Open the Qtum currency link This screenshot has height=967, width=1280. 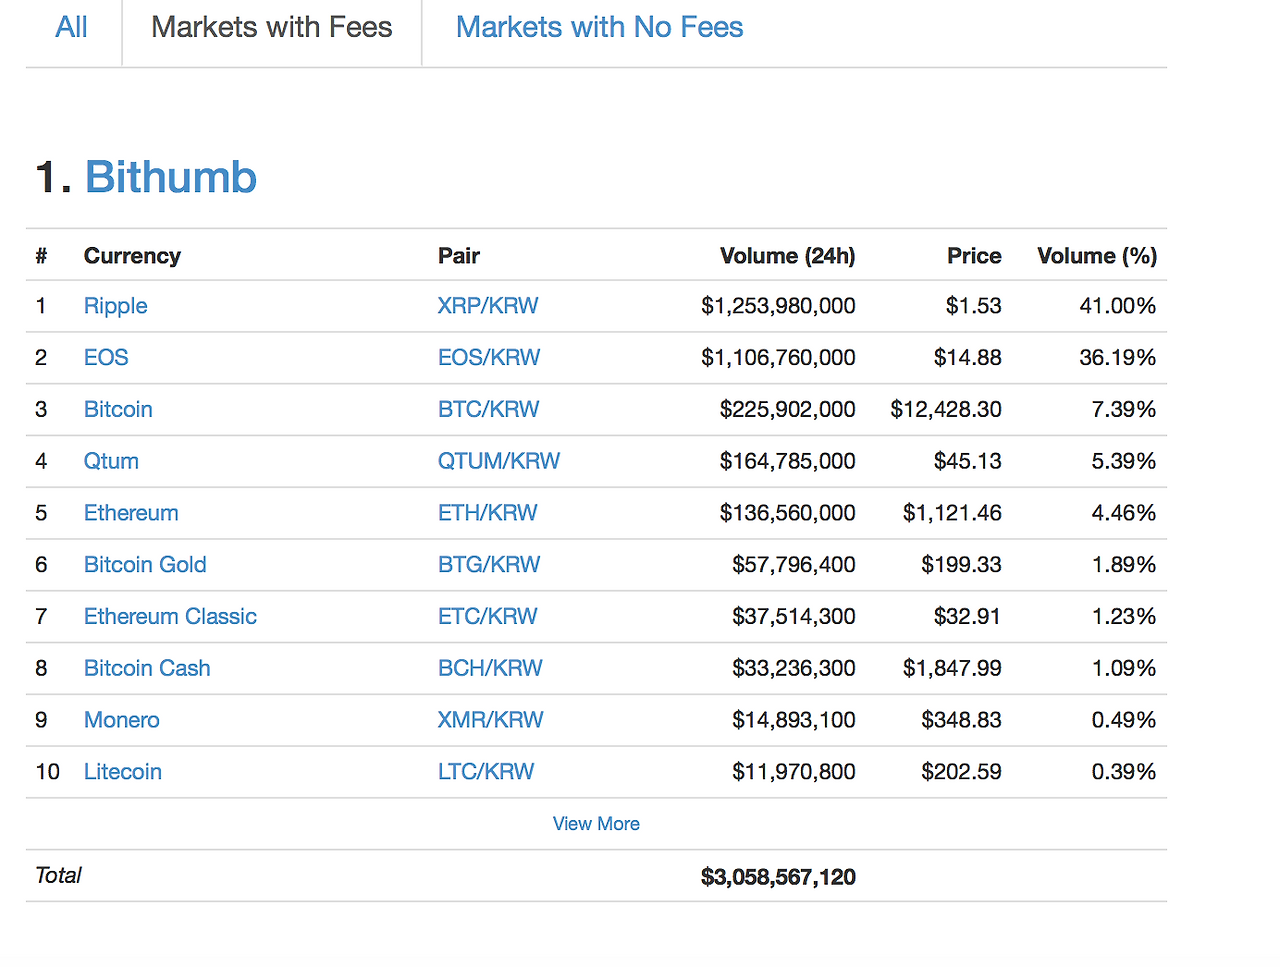111,462
